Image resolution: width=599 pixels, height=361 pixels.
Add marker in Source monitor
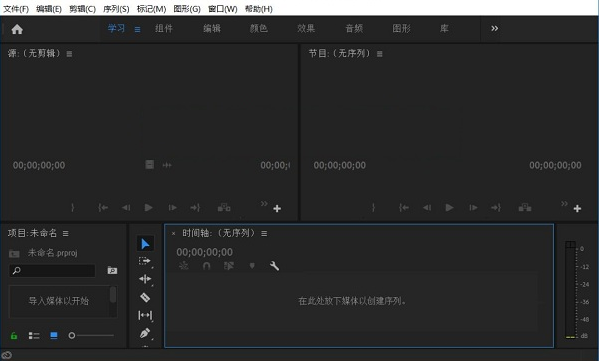pos(73,208)
